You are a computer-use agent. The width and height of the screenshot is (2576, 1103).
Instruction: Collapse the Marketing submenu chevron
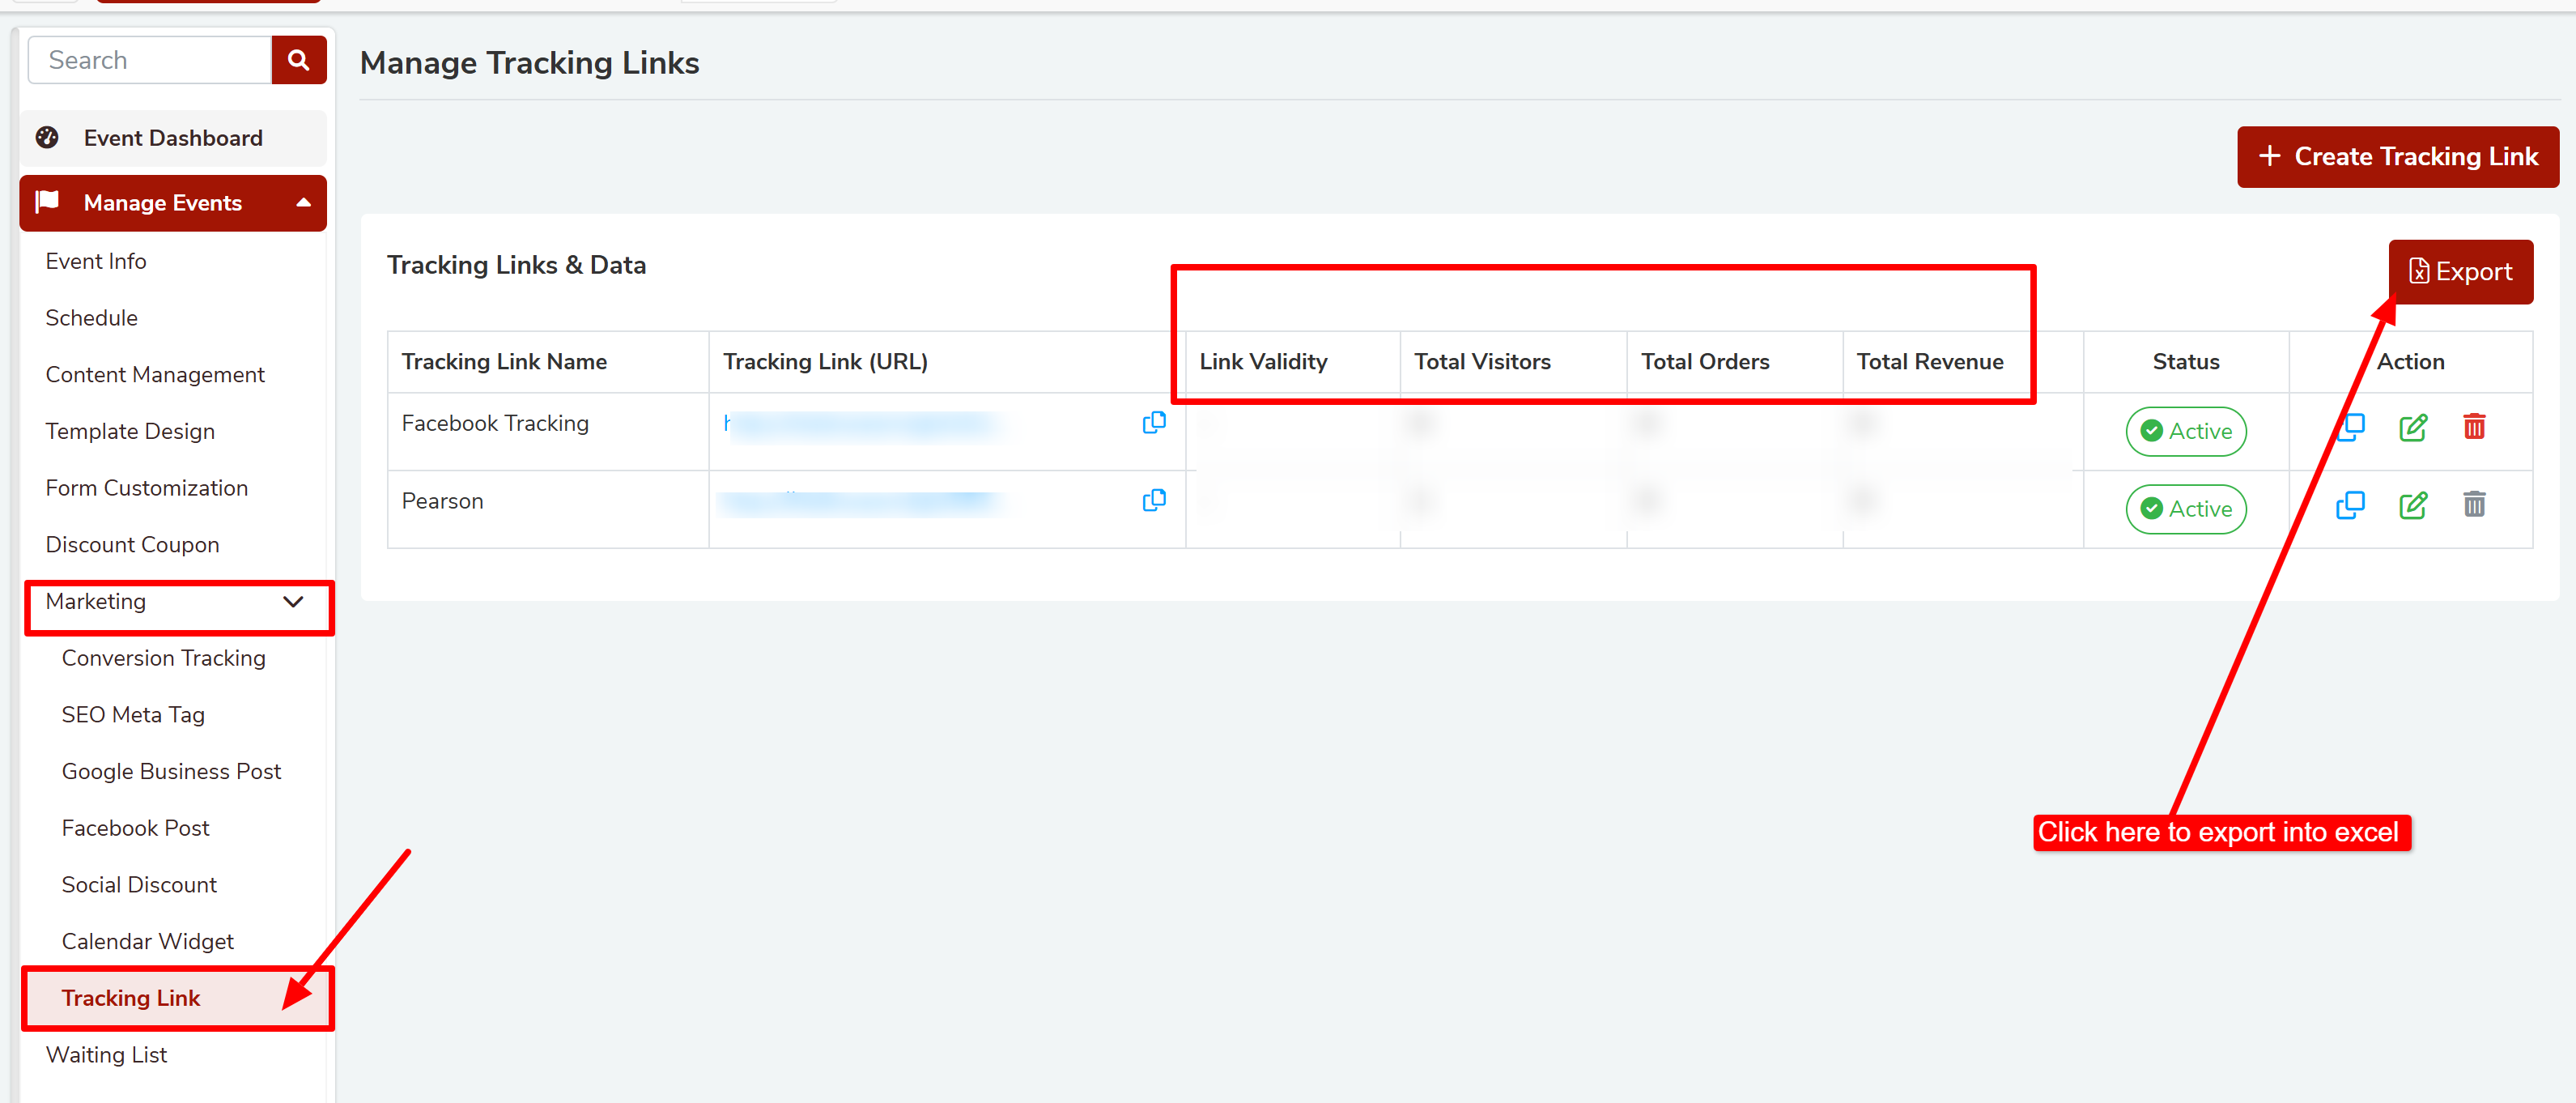293,602
